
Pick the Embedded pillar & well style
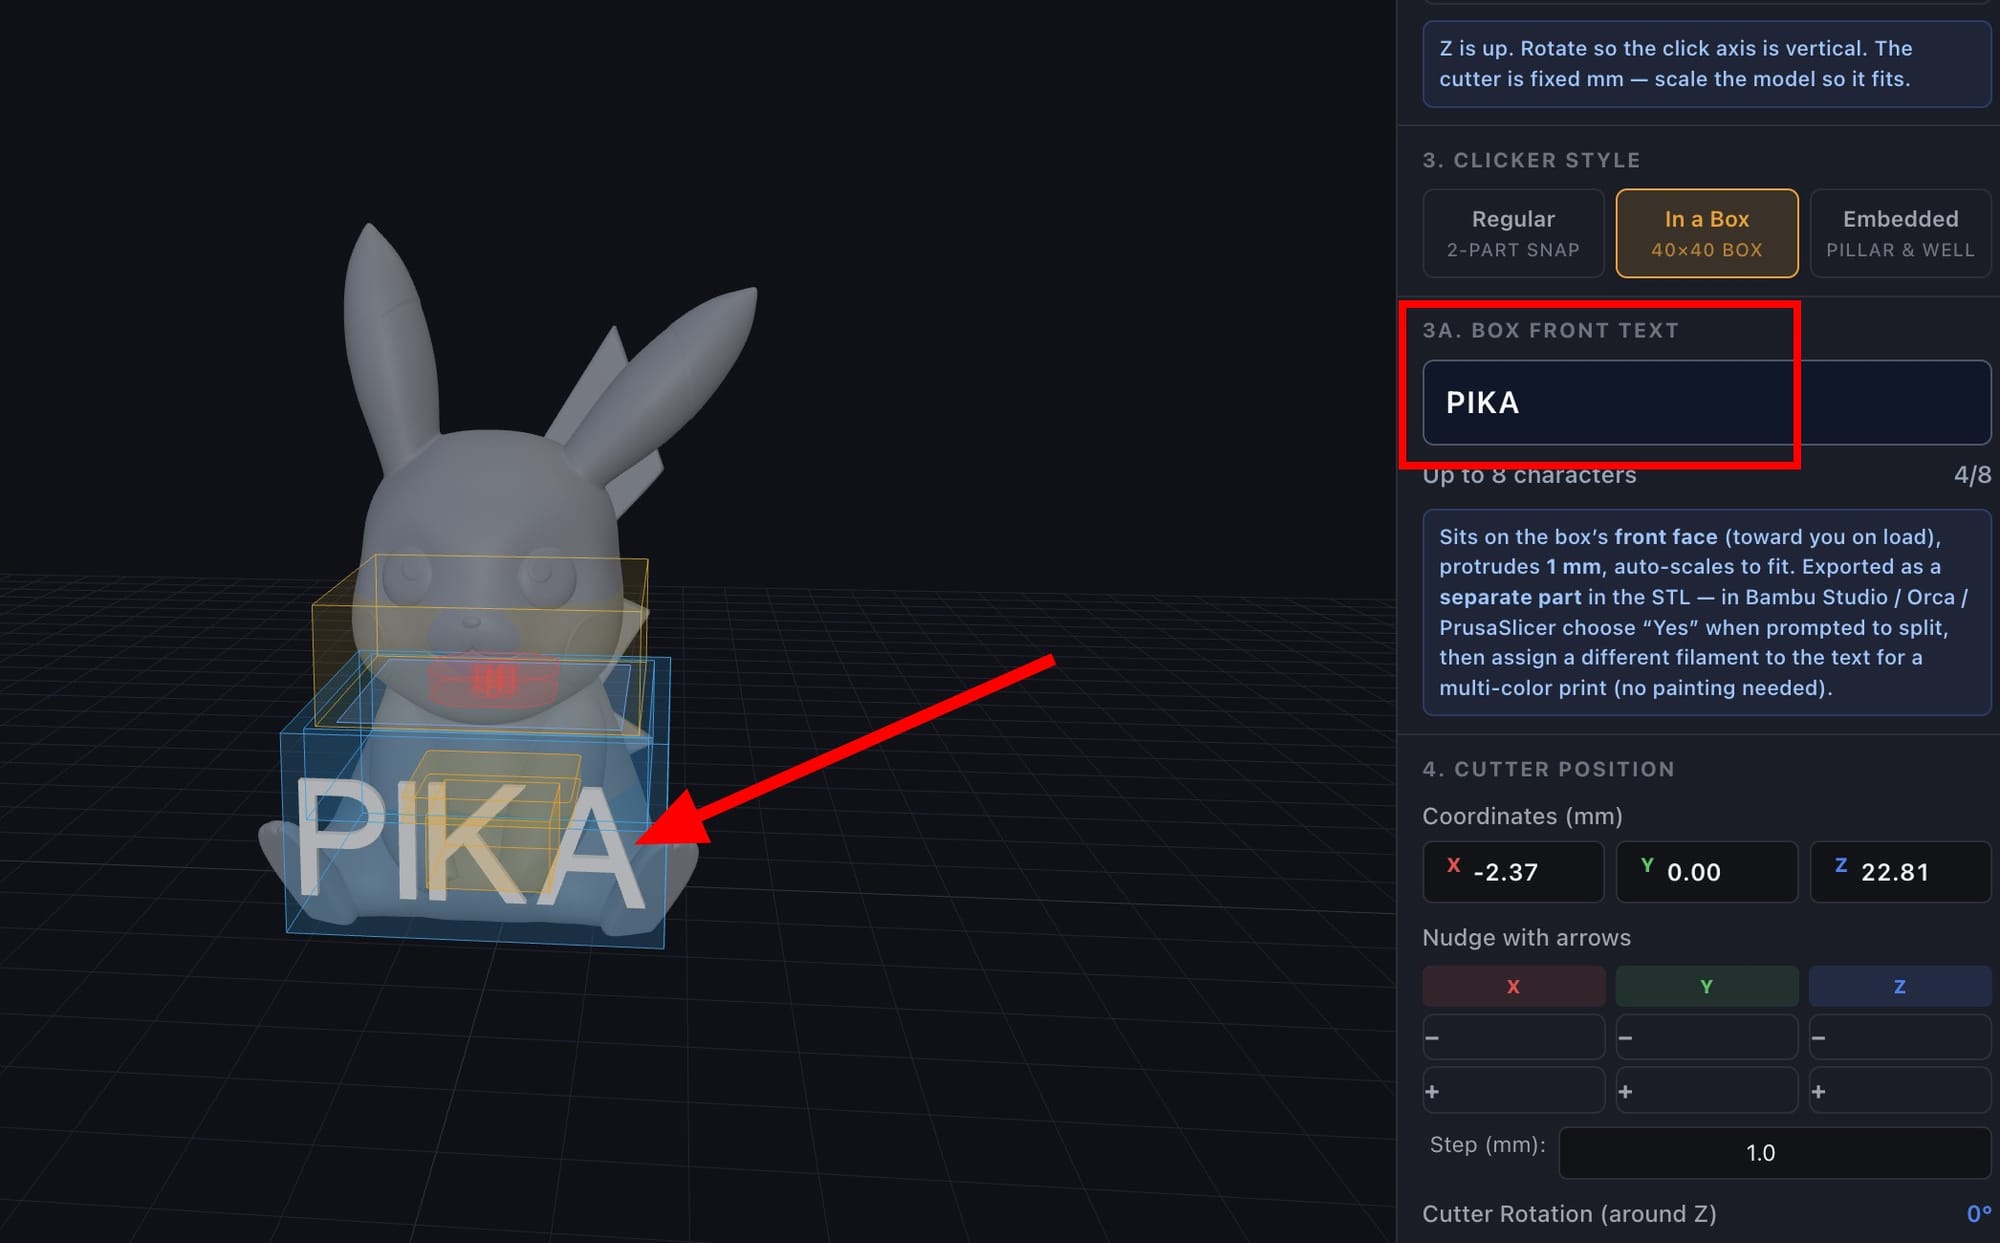click(1900, 233)
